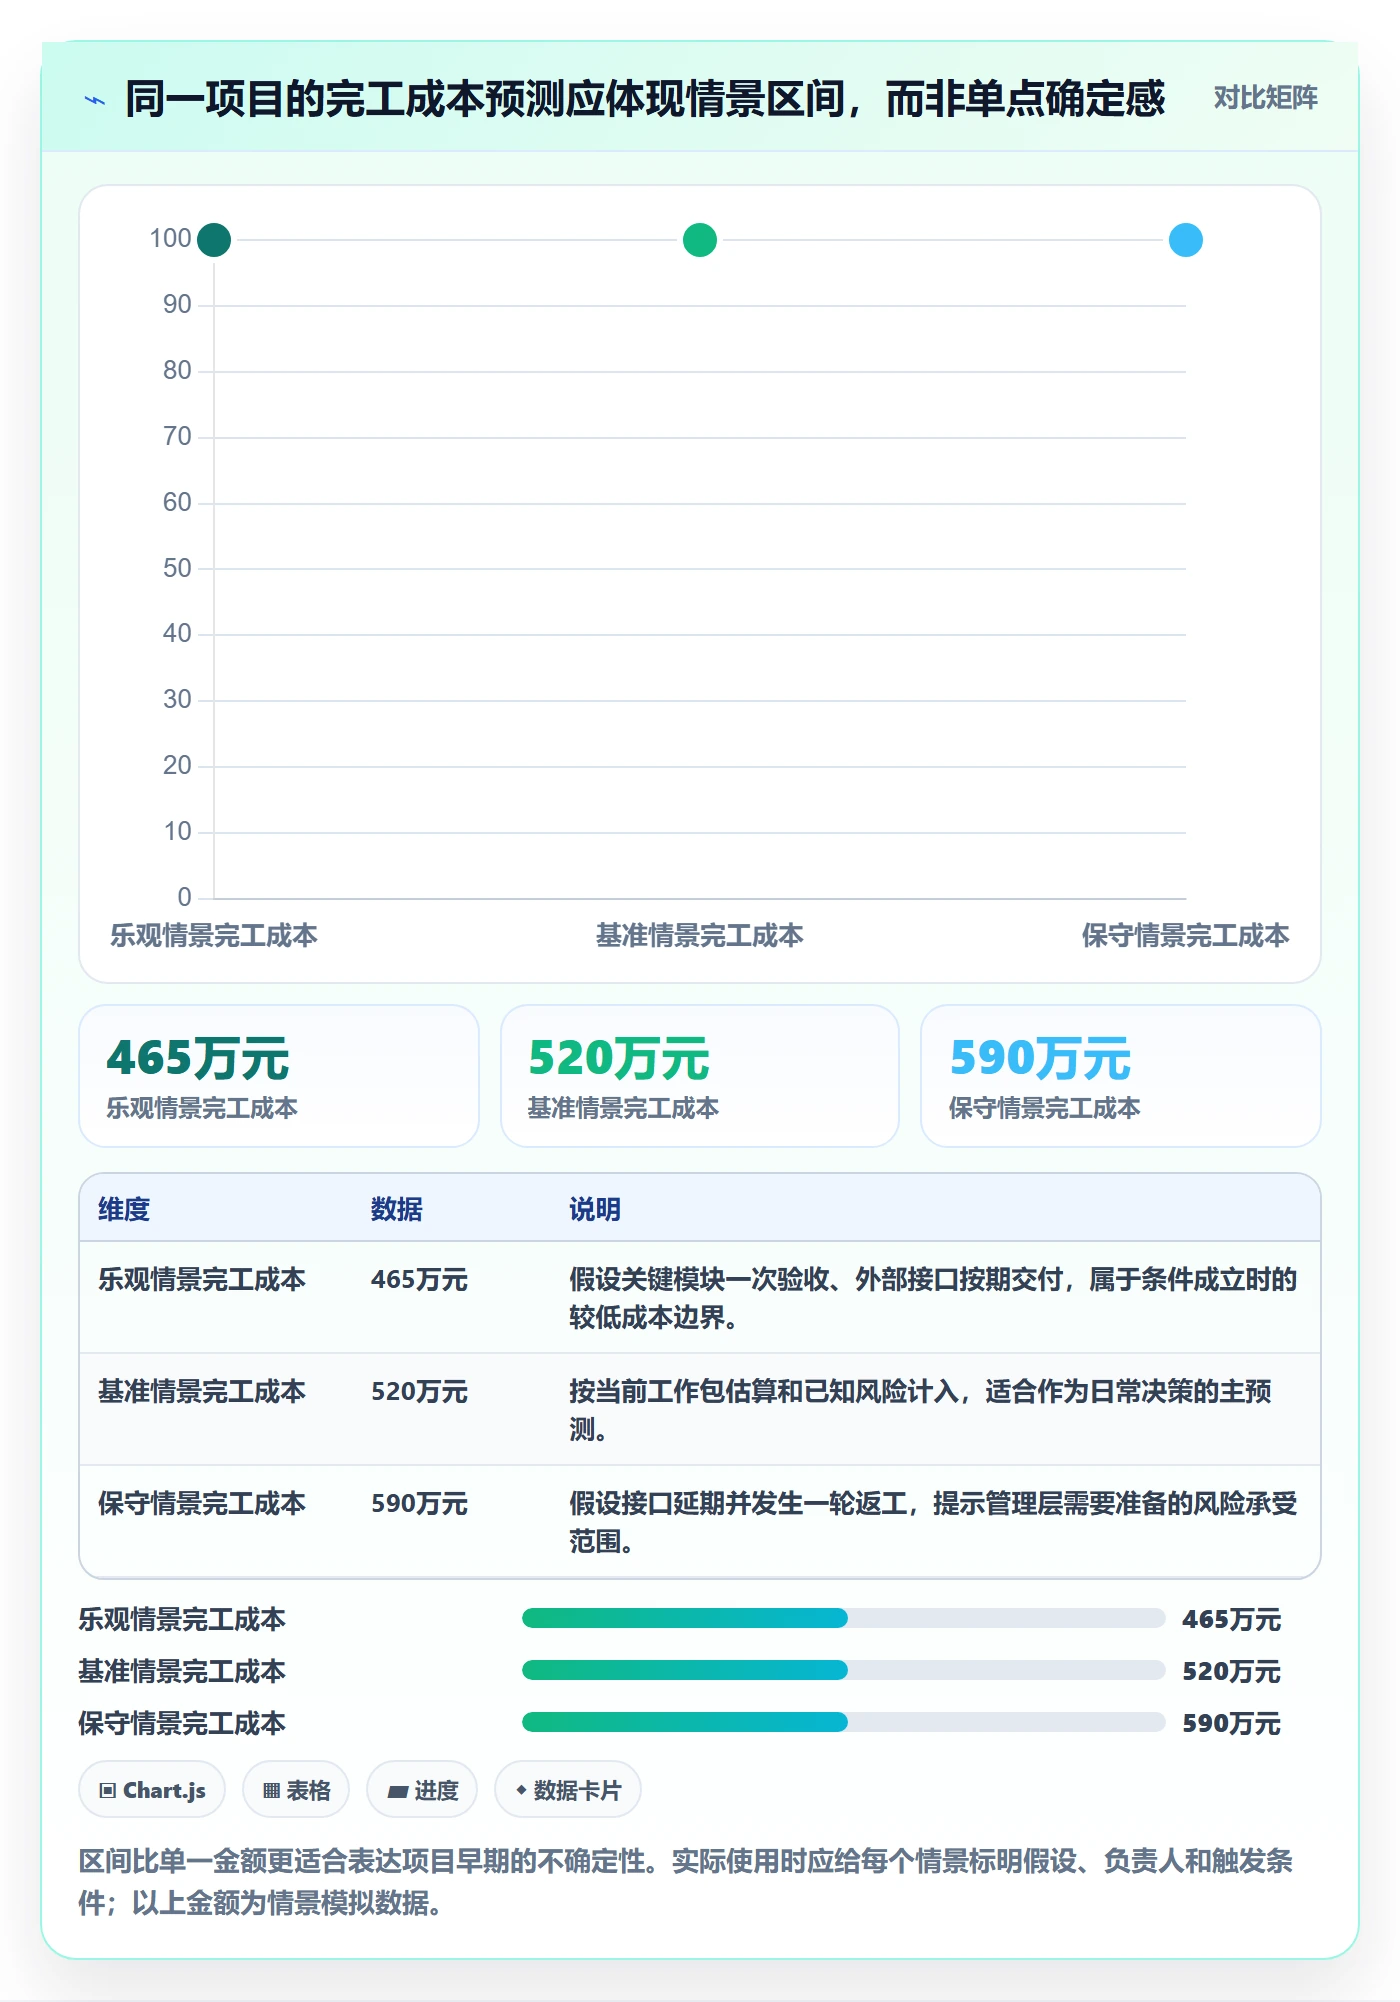Select the green 基准情景 data point
The image size is (1400, 2002).
pos(700,240)
